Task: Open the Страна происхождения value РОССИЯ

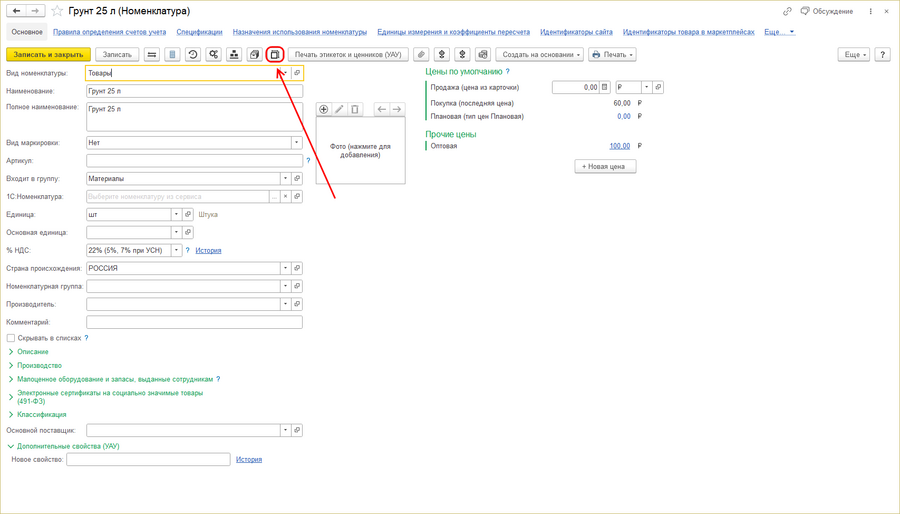Action: [297, 268]
